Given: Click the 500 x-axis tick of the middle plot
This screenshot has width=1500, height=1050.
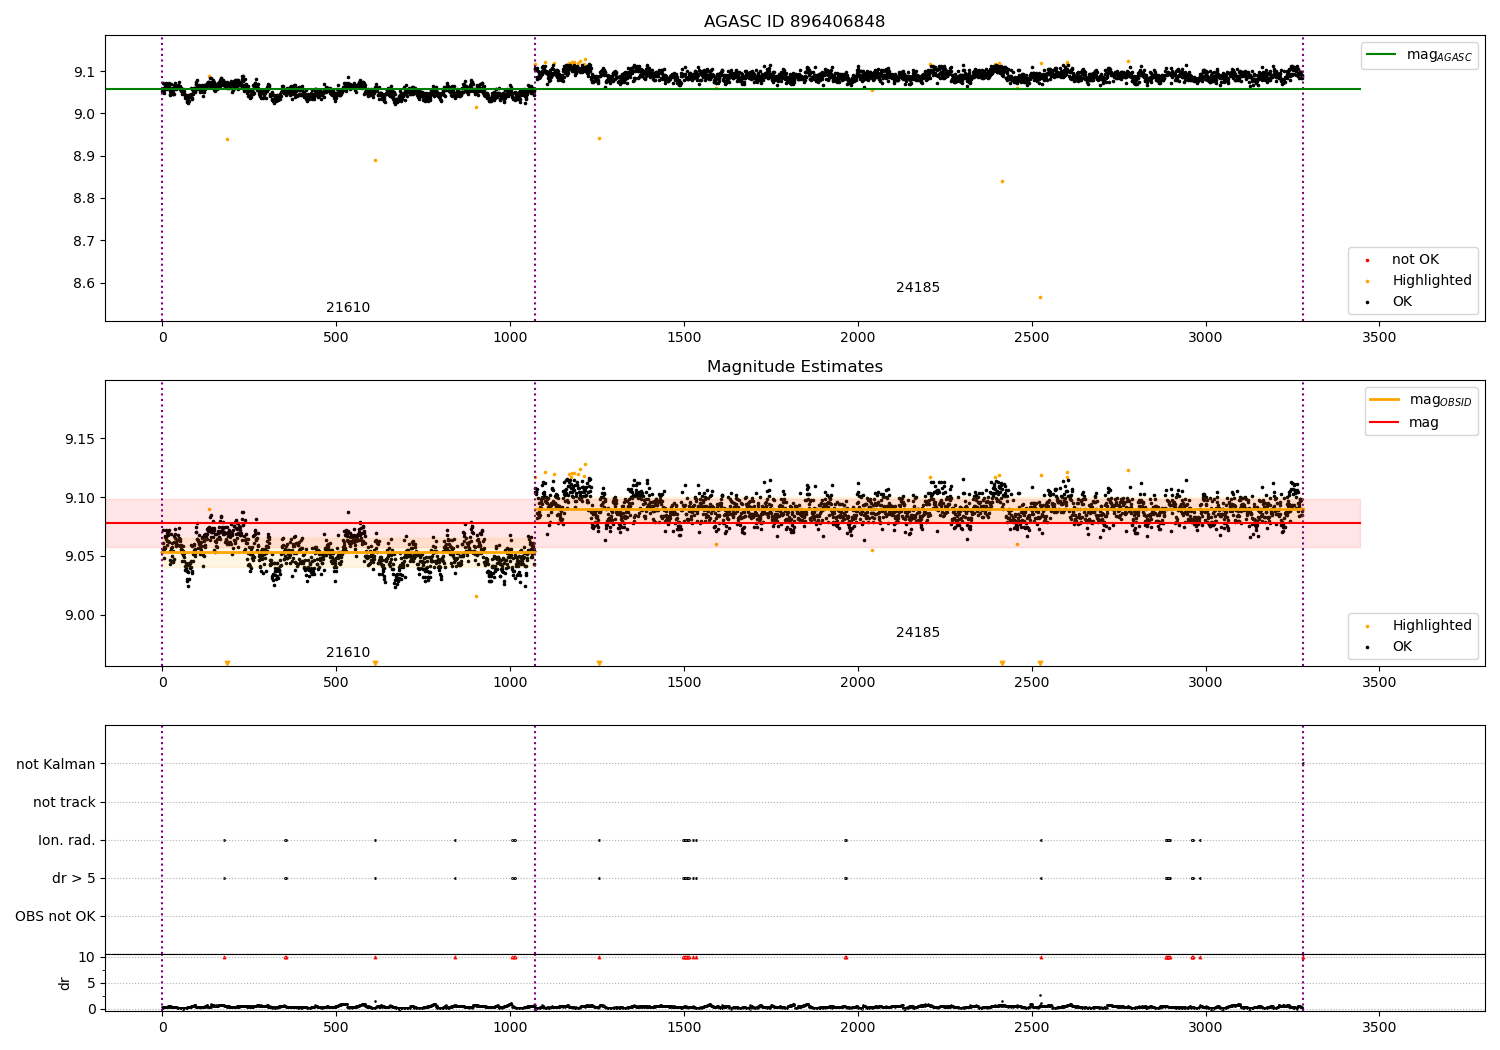Looking at the screenshot, I should pos(336,683).
